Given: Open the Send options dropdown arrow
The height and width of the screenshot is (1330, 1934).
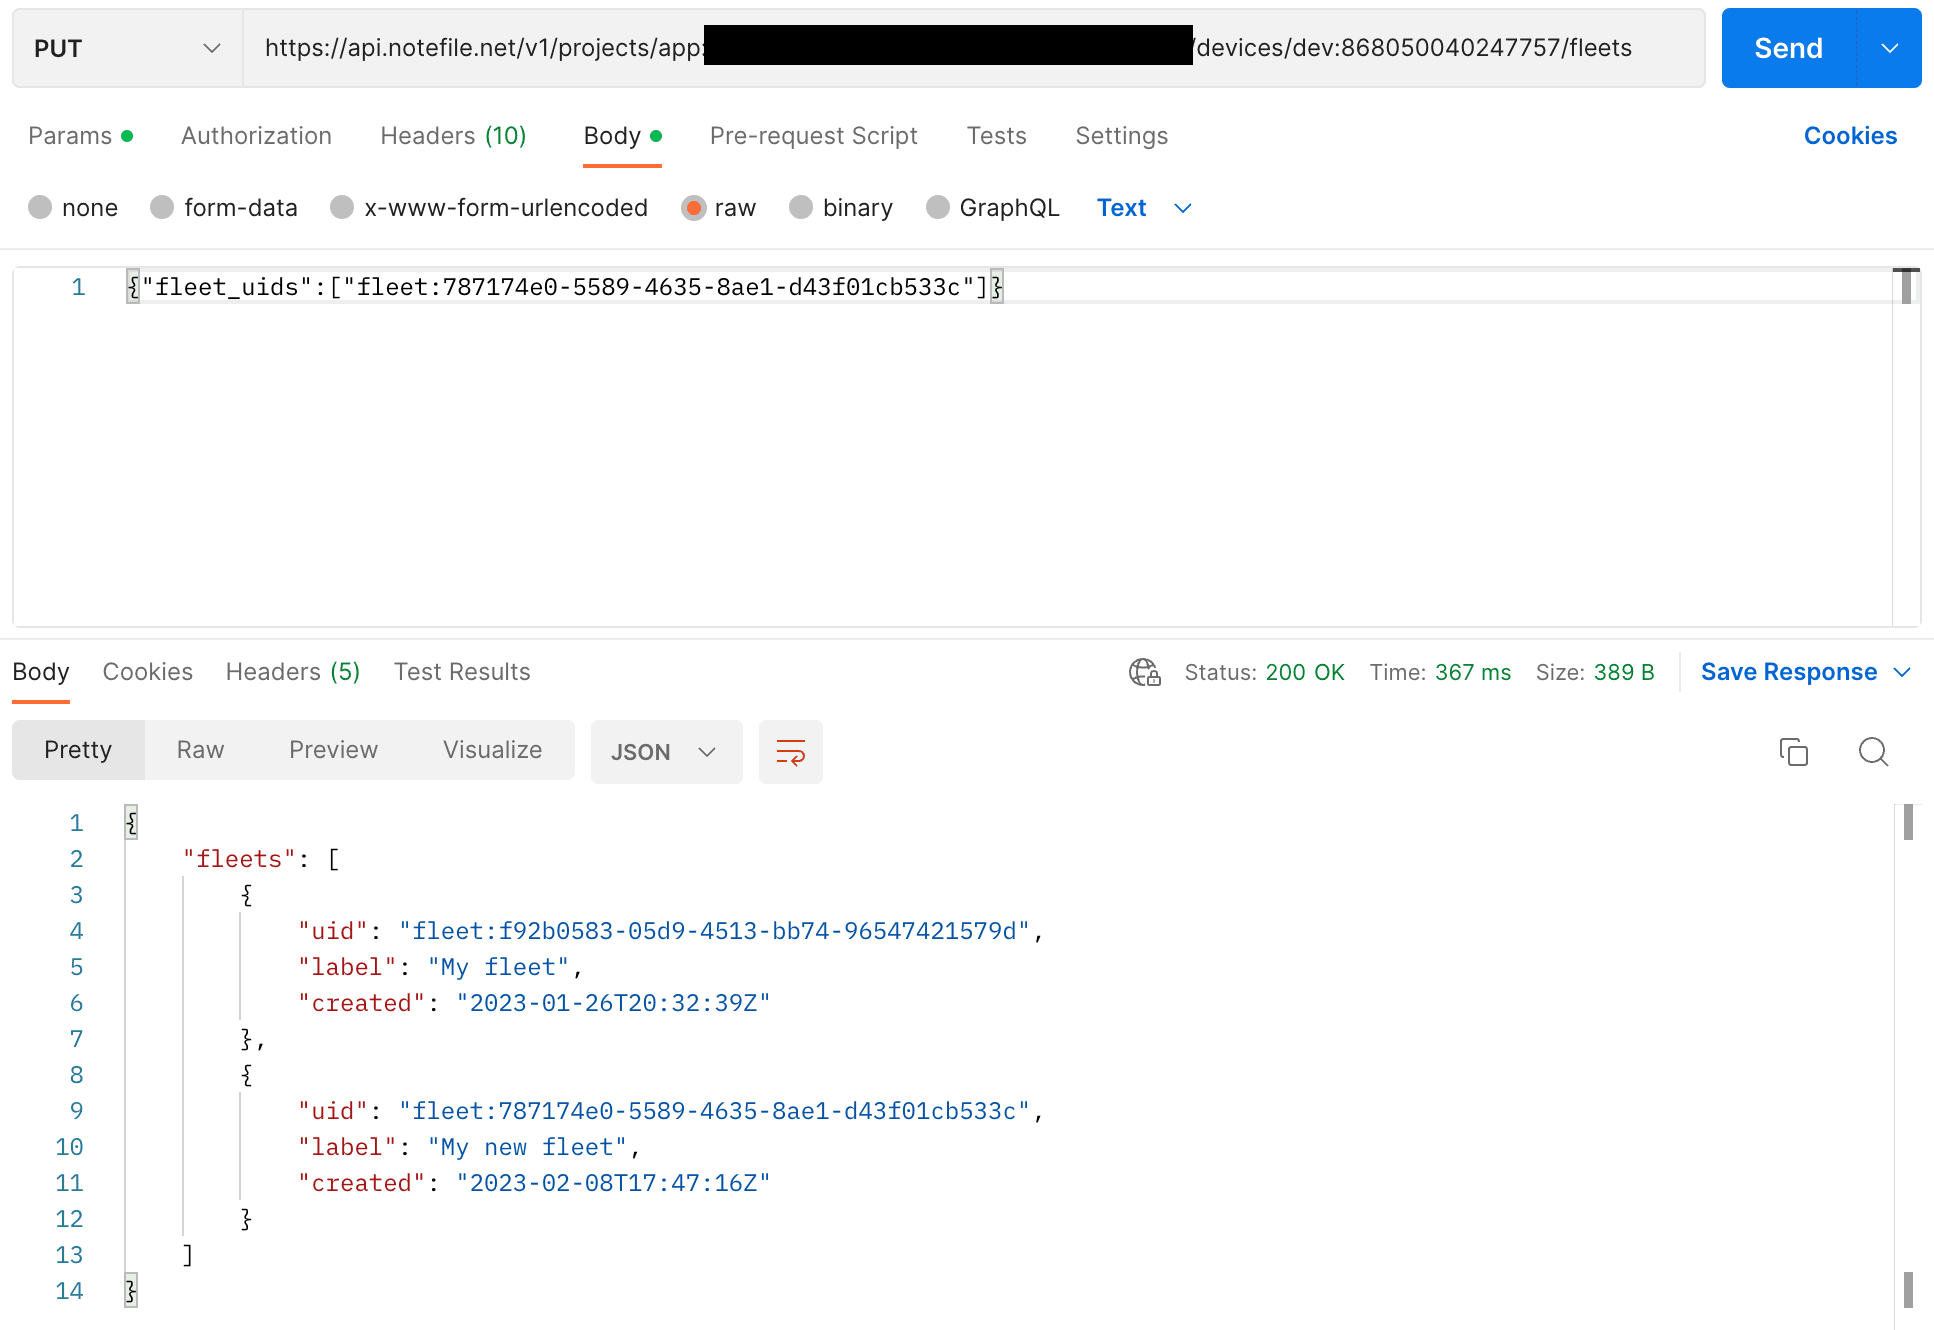Looking at the screenshot, I should pyautogui.click(x=1889, y=48).
